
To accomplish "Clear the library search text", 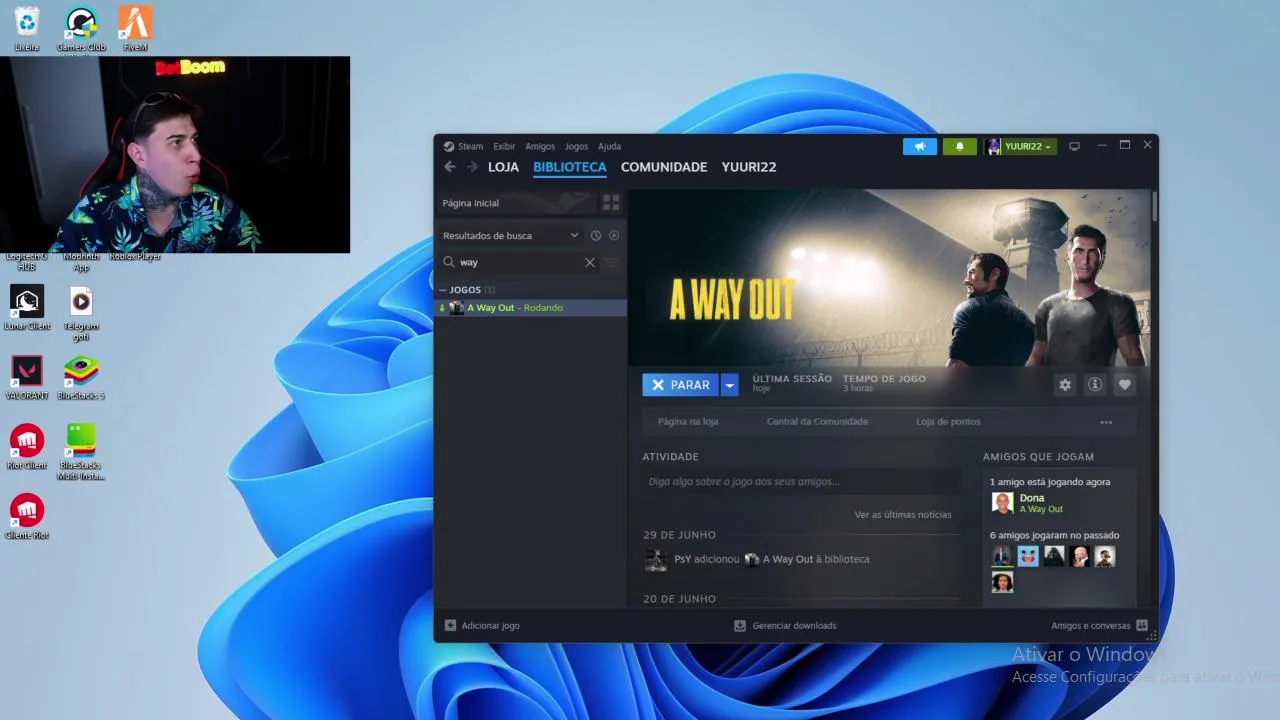I will pos(590,262).
